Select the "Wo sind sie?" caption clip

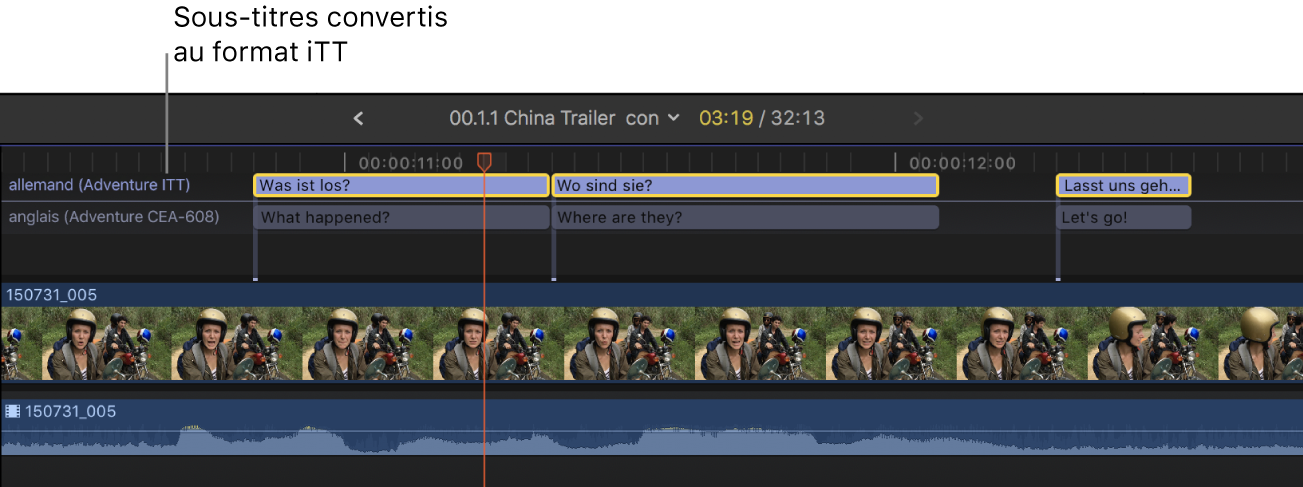coord(745,185)
